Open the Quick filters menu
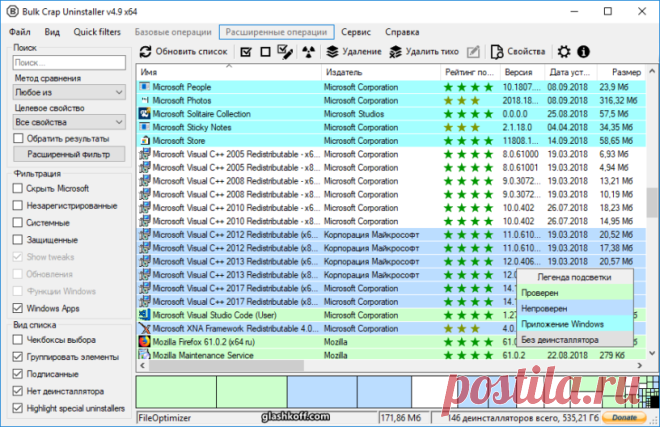Screen dimensions: 660x427 (97, 32)
